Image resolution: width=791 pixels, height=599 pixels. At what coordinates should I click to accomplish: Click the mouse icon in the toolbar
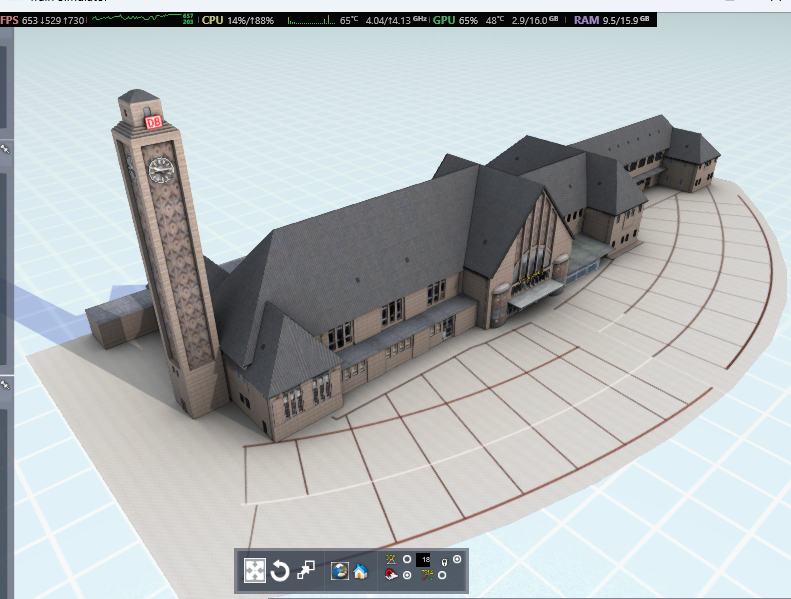click(444, 562)
